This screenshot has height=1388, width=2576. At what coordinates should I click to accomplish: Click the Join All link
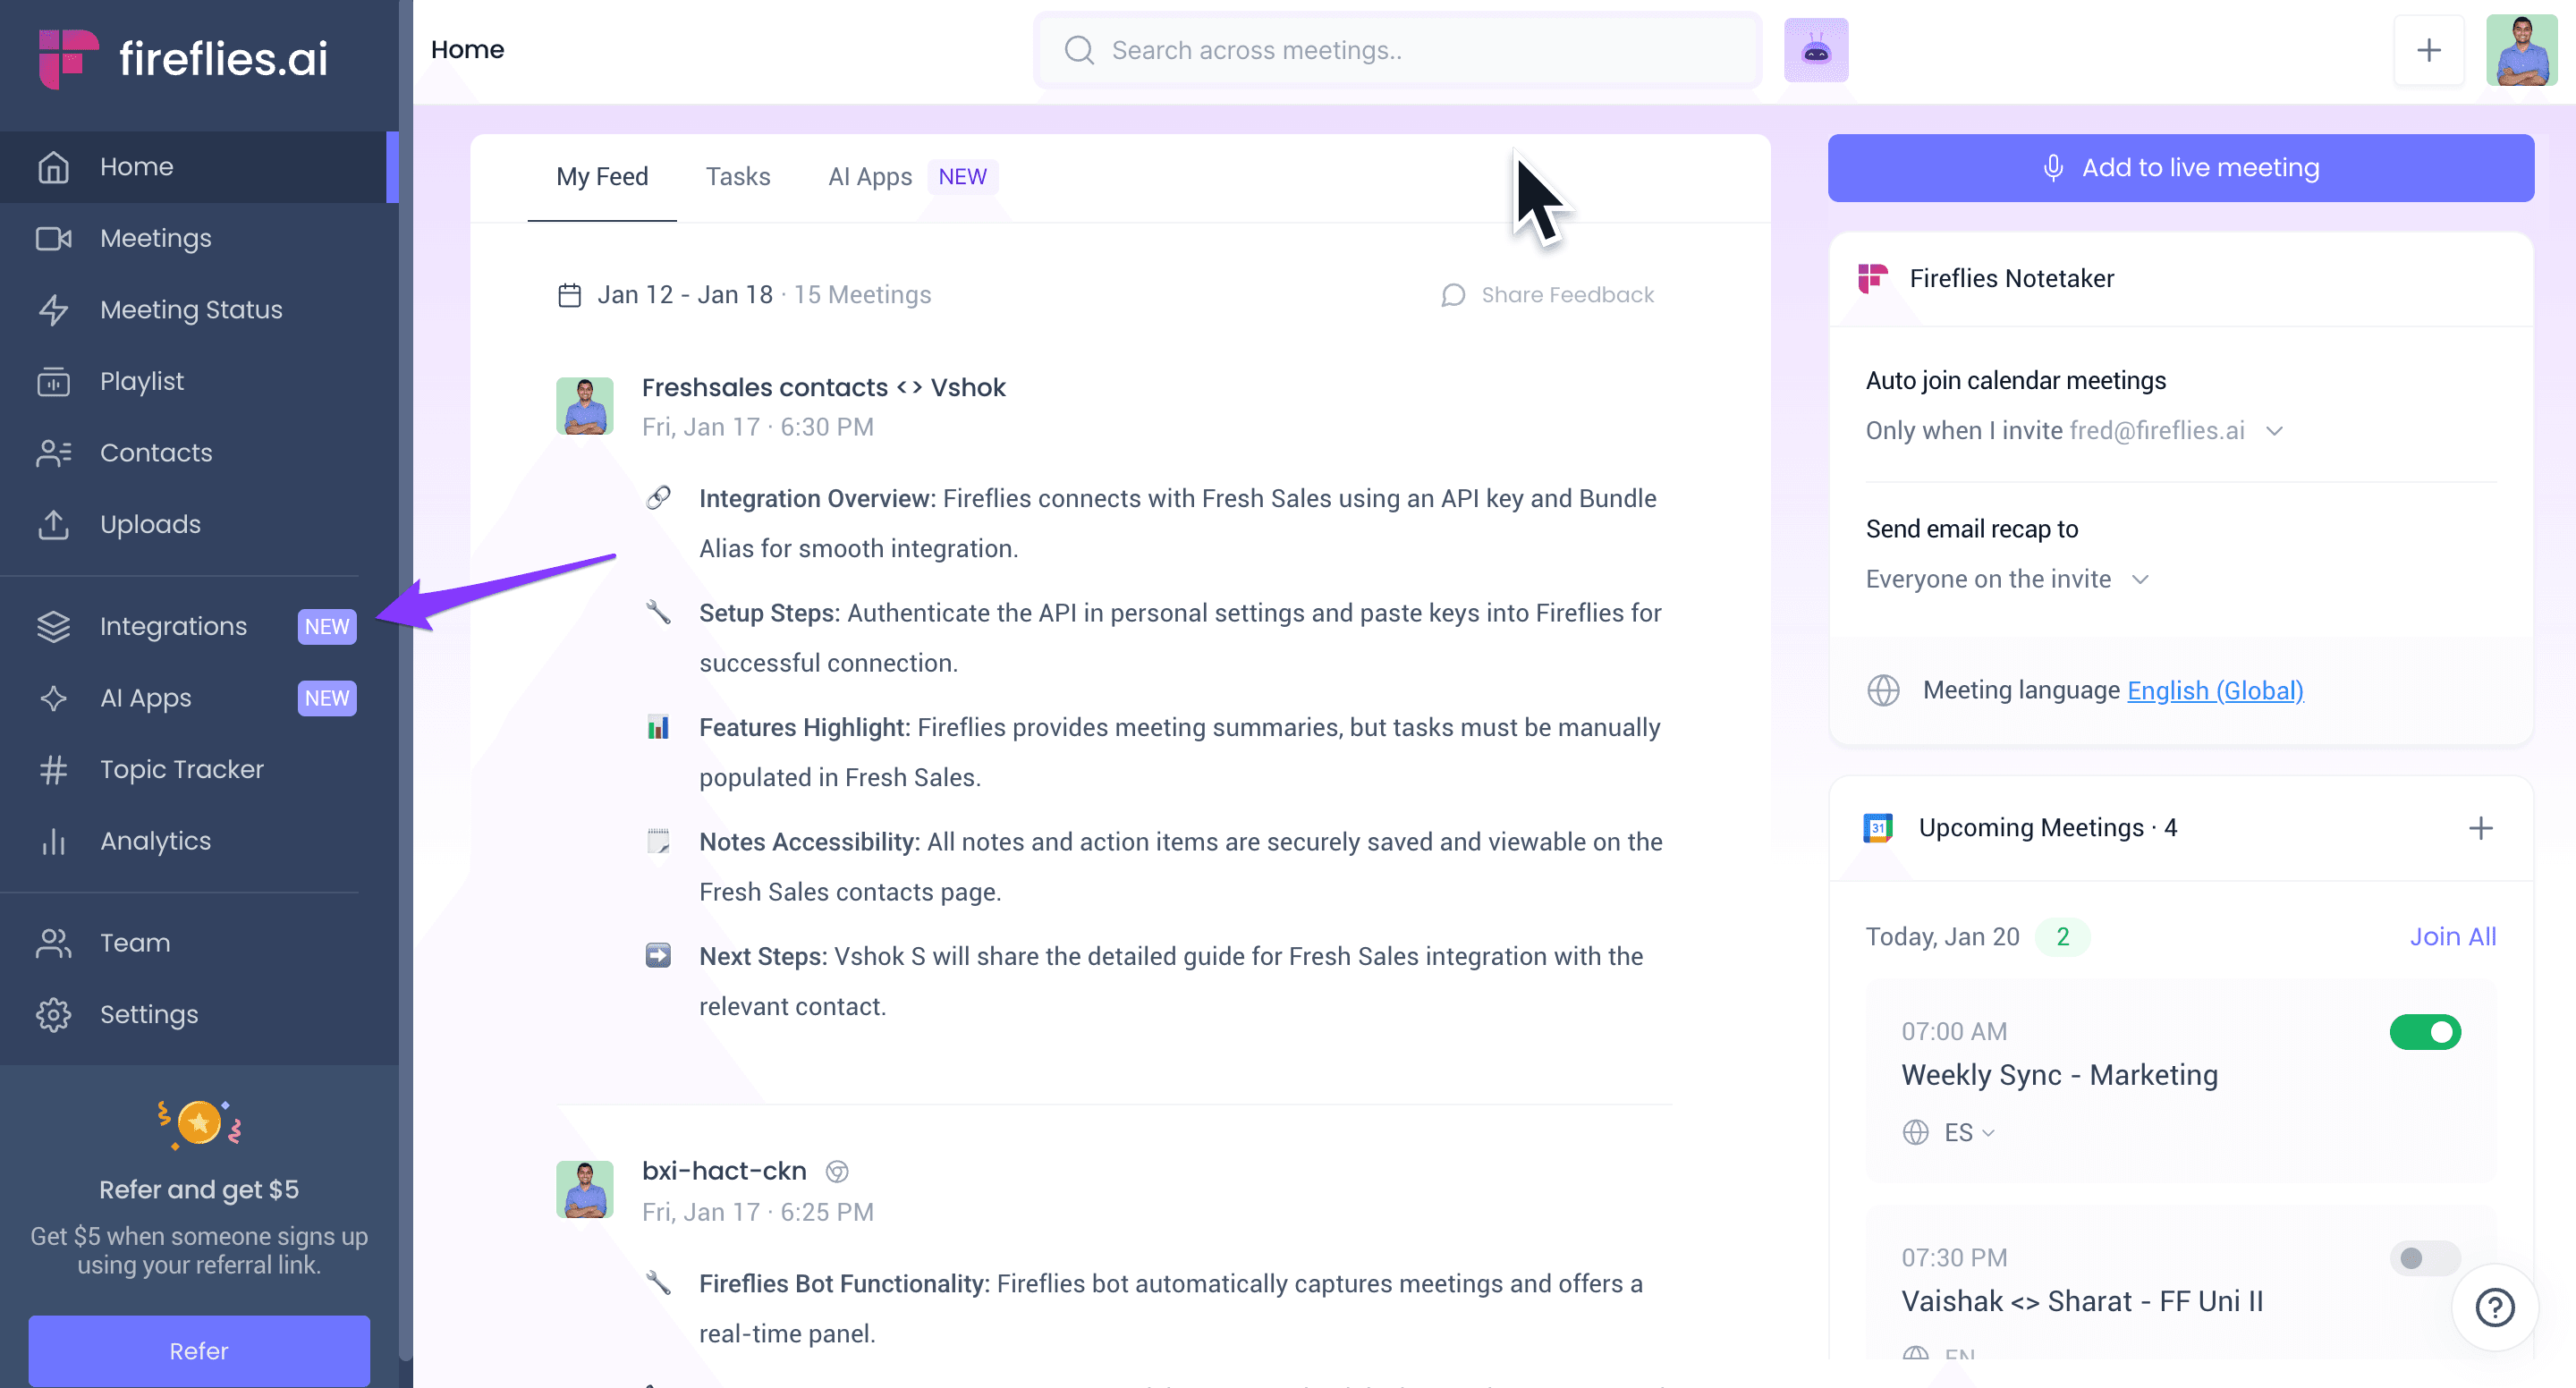pyautogui.click(x=2452, y=937)
